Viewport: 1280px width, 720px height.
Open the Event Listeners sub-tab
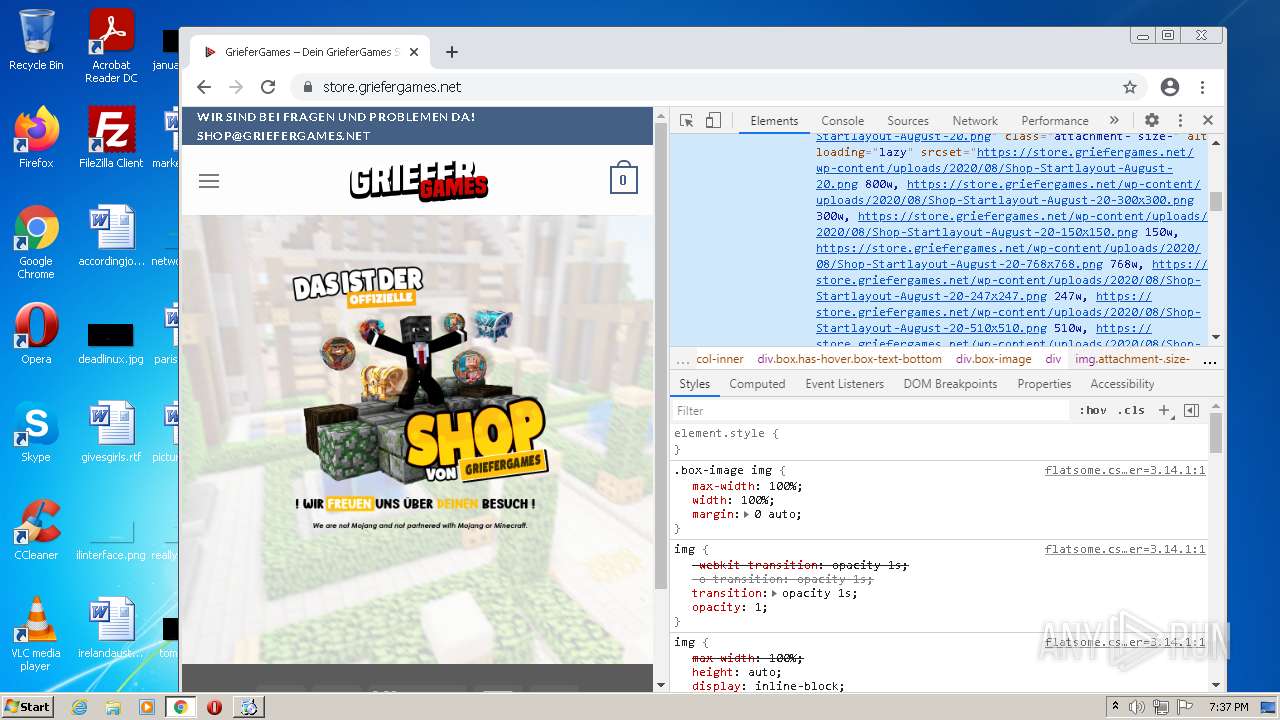click(x=845, y=384)
